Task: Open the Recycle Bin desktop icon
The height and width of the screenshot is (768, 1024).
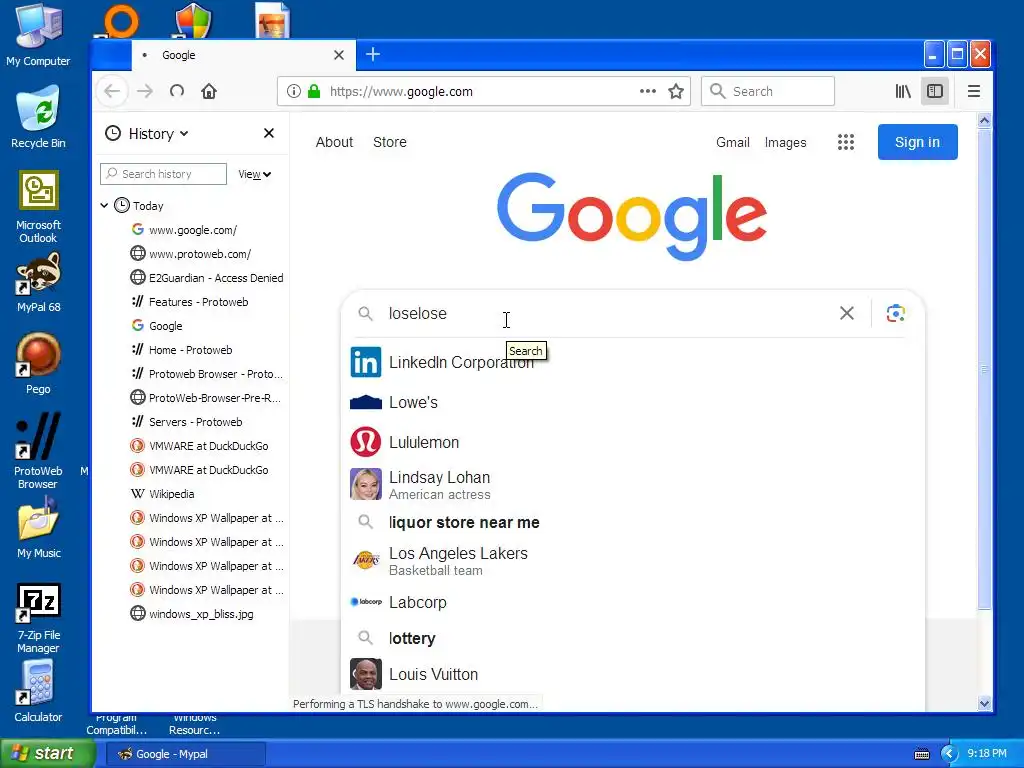Action: tap(39, 117)
